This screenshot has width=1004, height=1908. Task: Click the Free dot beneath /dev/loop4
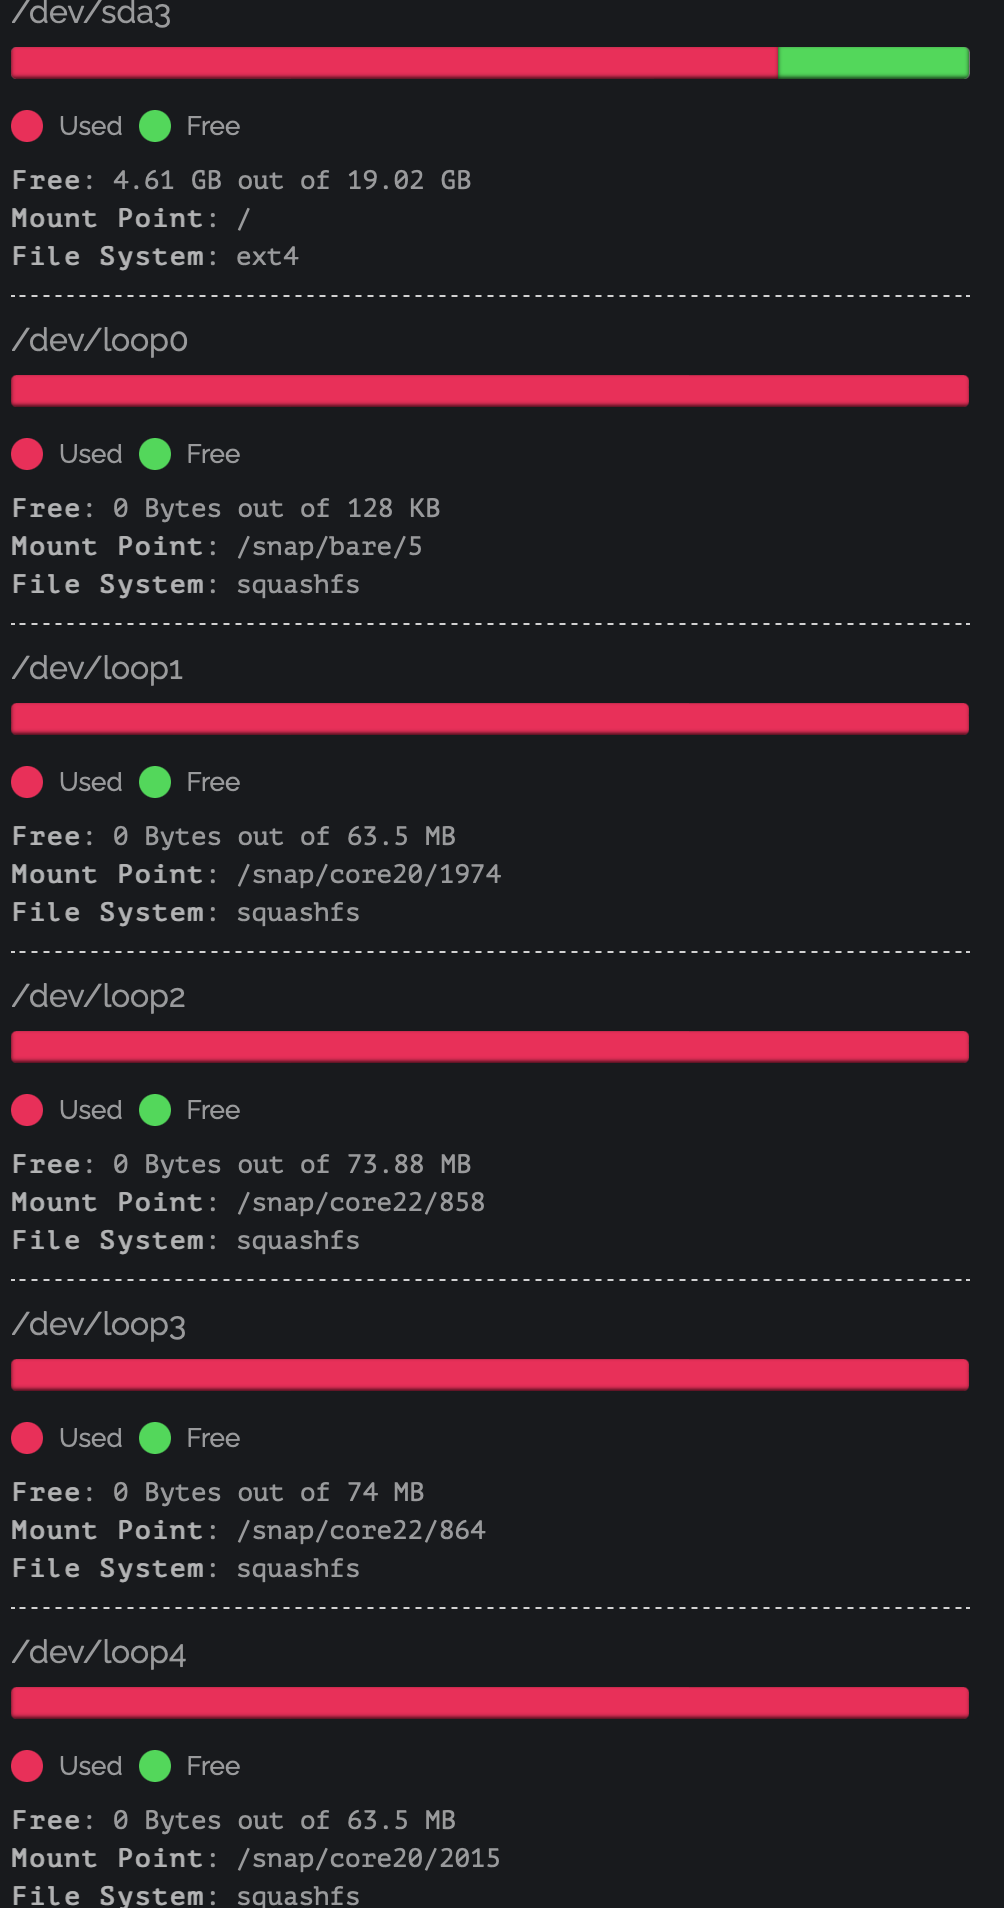pyautogui.click(x=156, y=1766)
